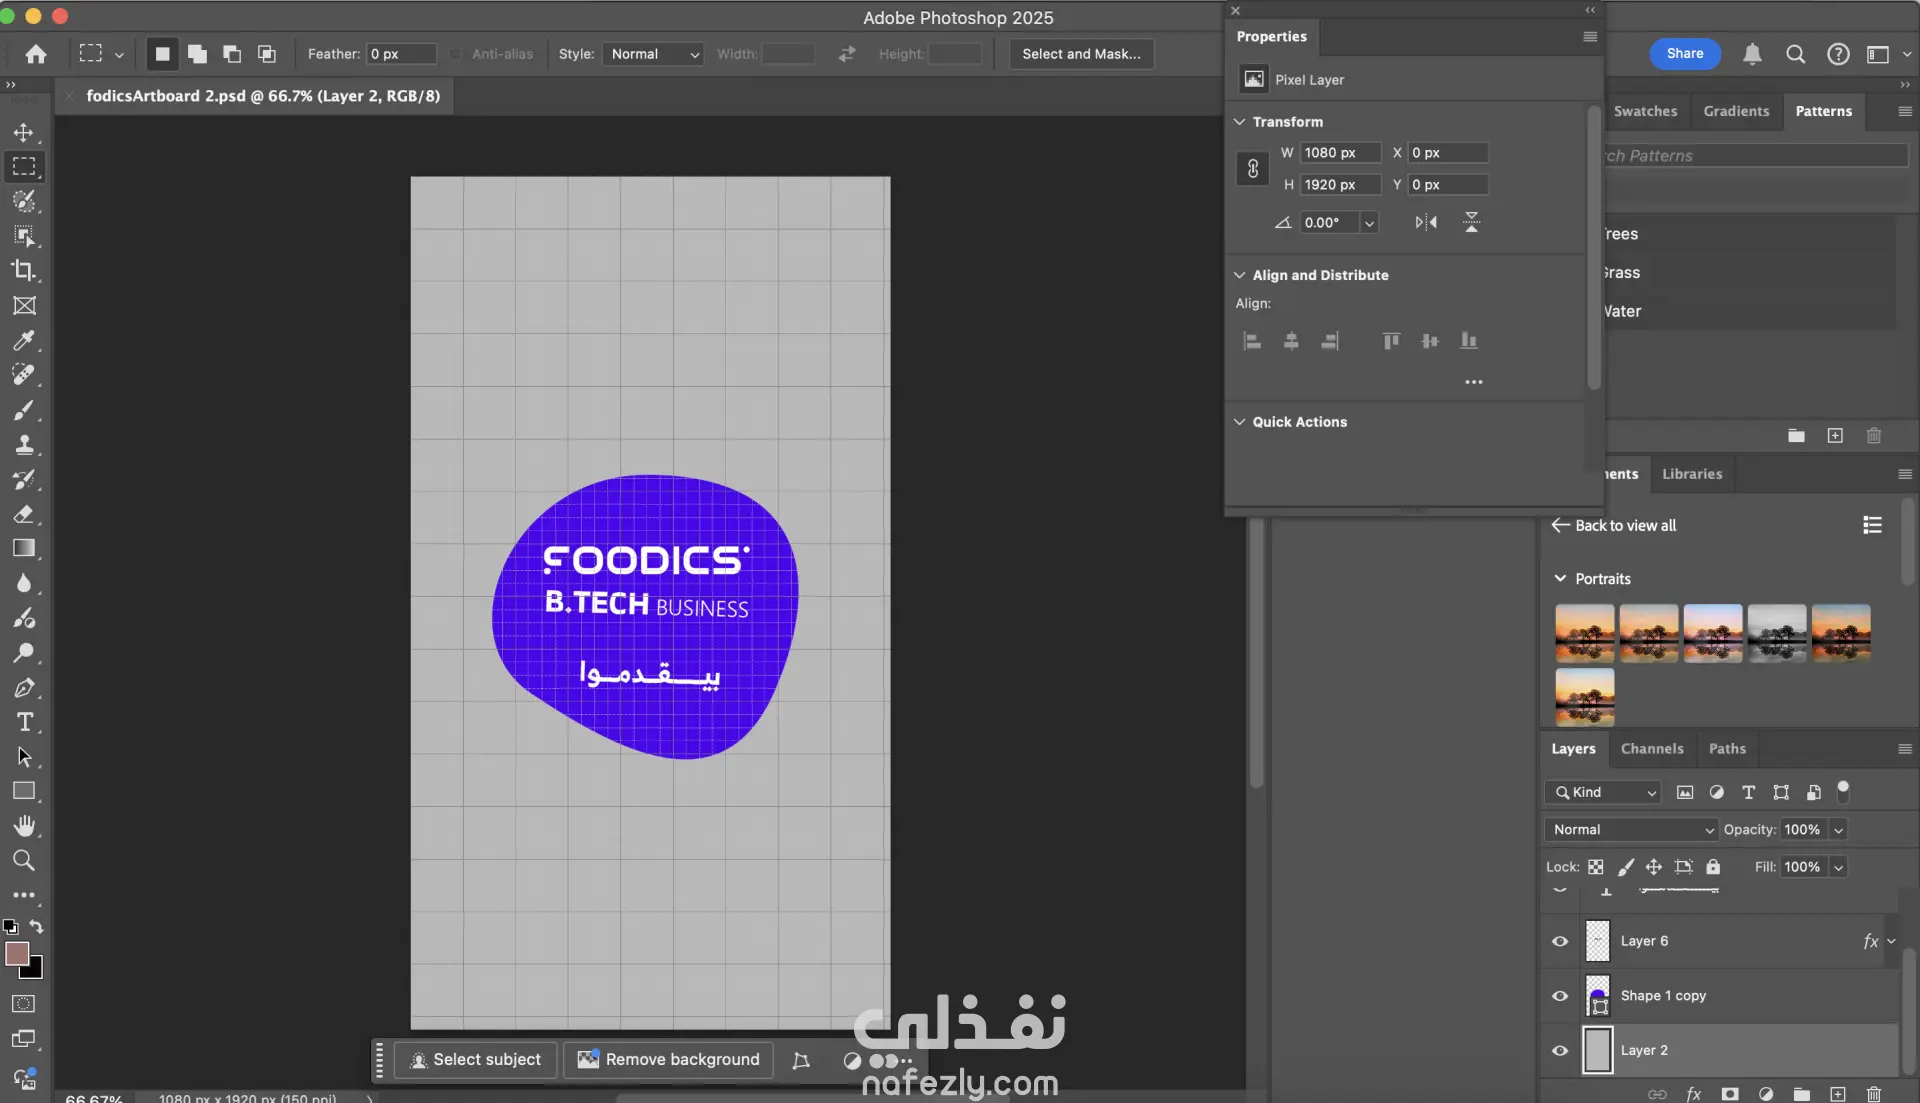Select the Zoom tool
1920x1103 pixels.
[x=24, y=860]
